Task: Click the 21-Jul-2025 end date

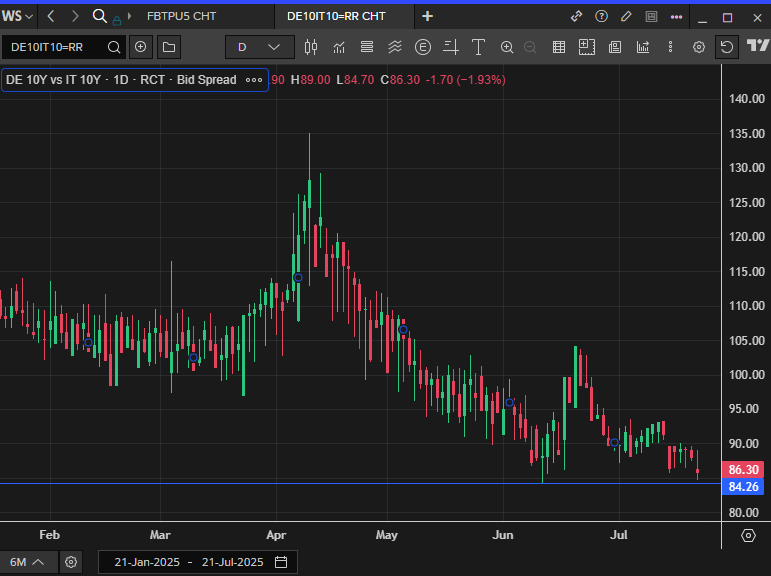Action: 233,562
